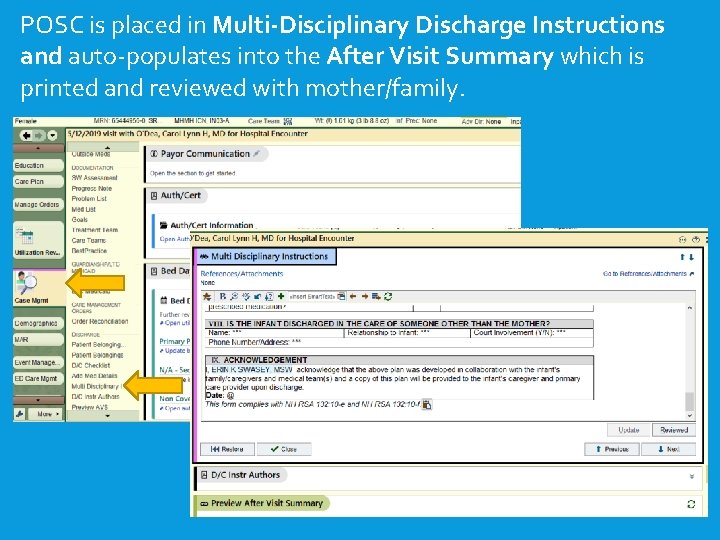Viewport: 720px width, 540px height.
Task: Click the Reviewed button
Action: pos(674,430)
